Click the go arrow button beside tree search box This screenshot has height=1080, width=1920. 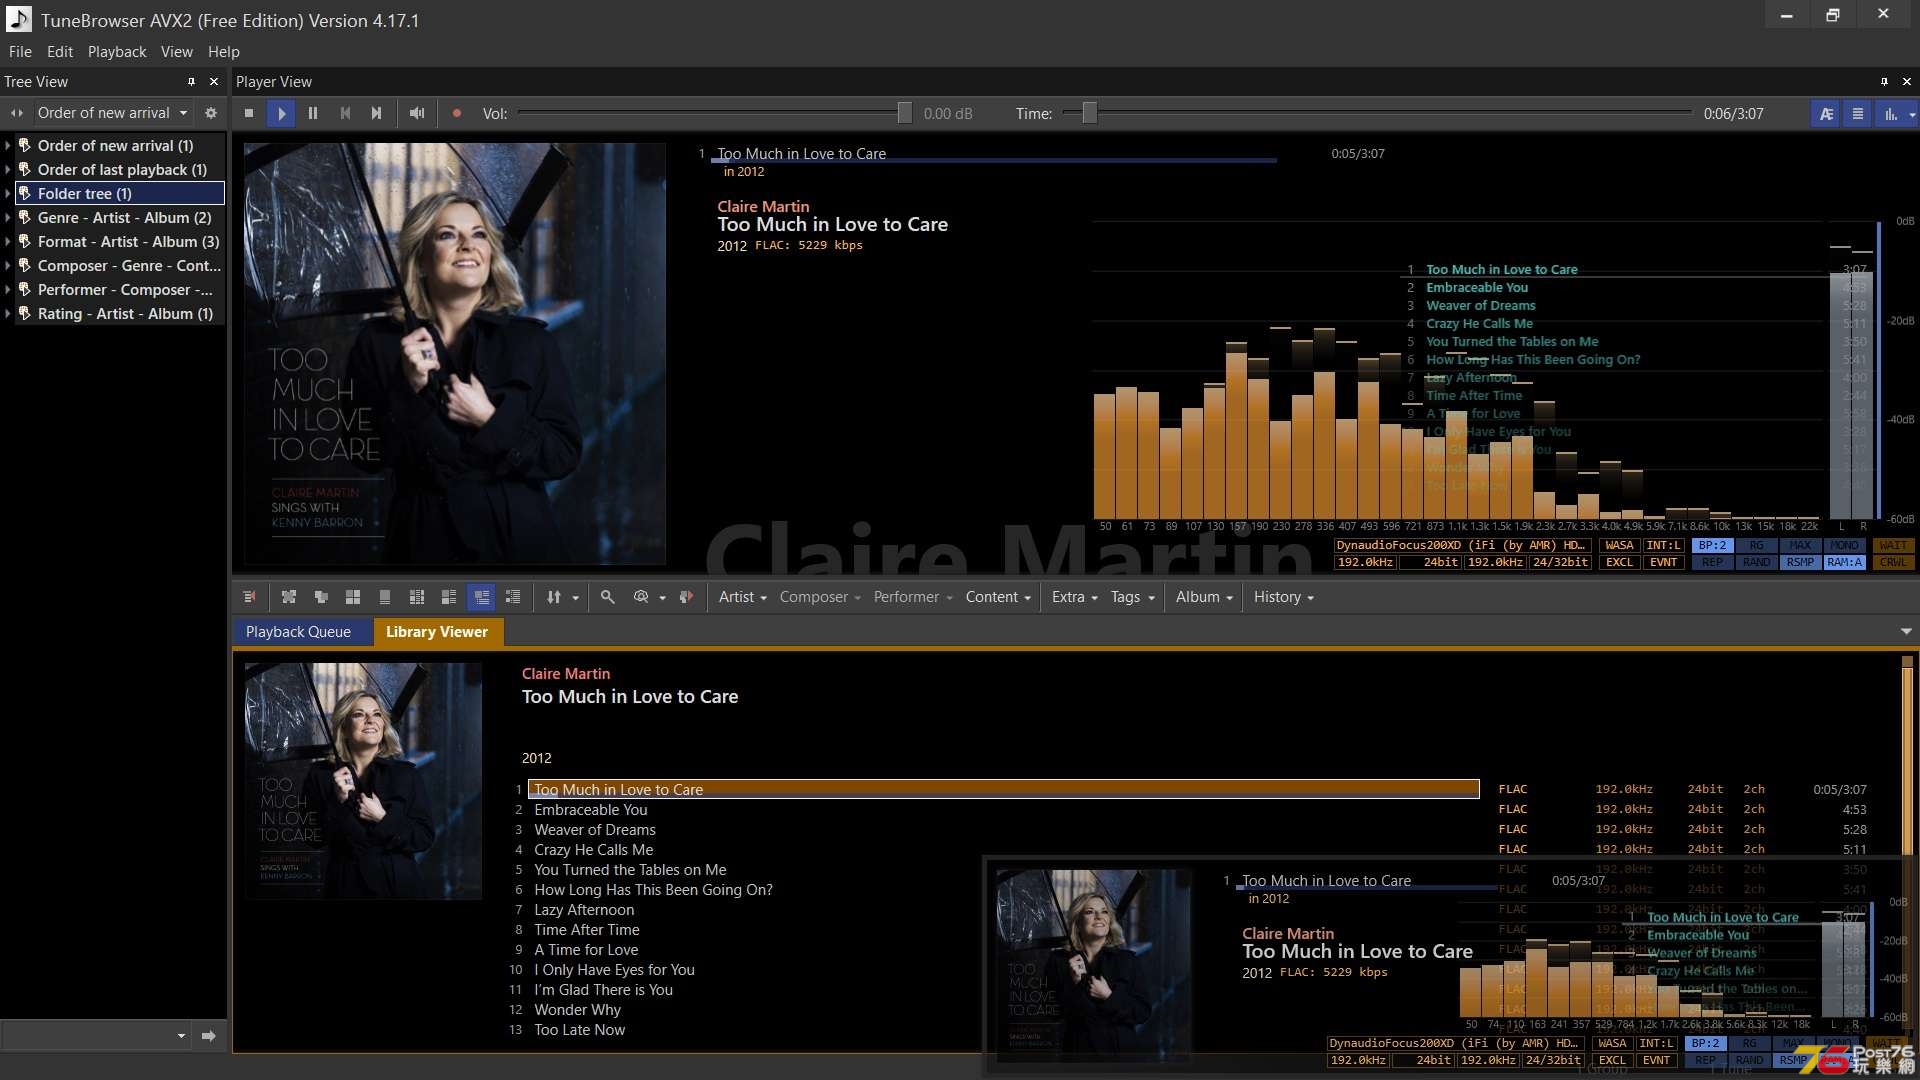tap(208, 1036)
